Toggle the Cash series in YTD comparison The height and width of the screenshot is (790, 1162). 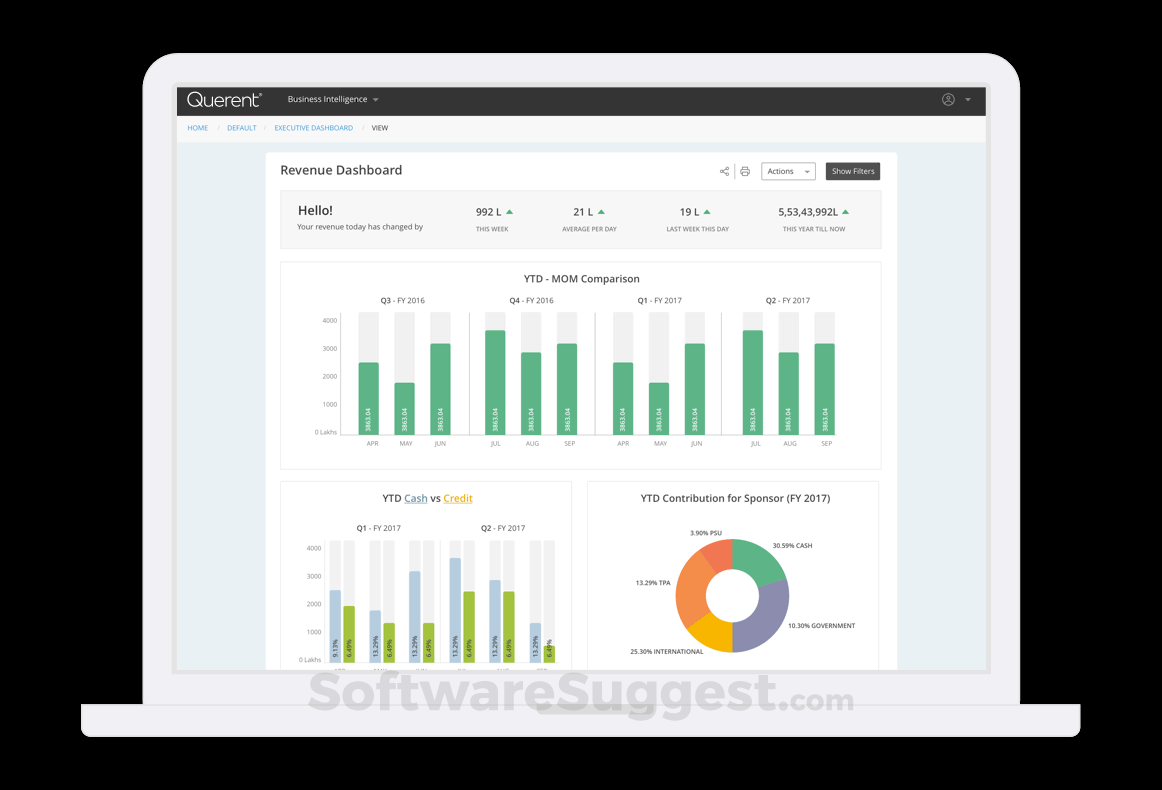[416, 498]
